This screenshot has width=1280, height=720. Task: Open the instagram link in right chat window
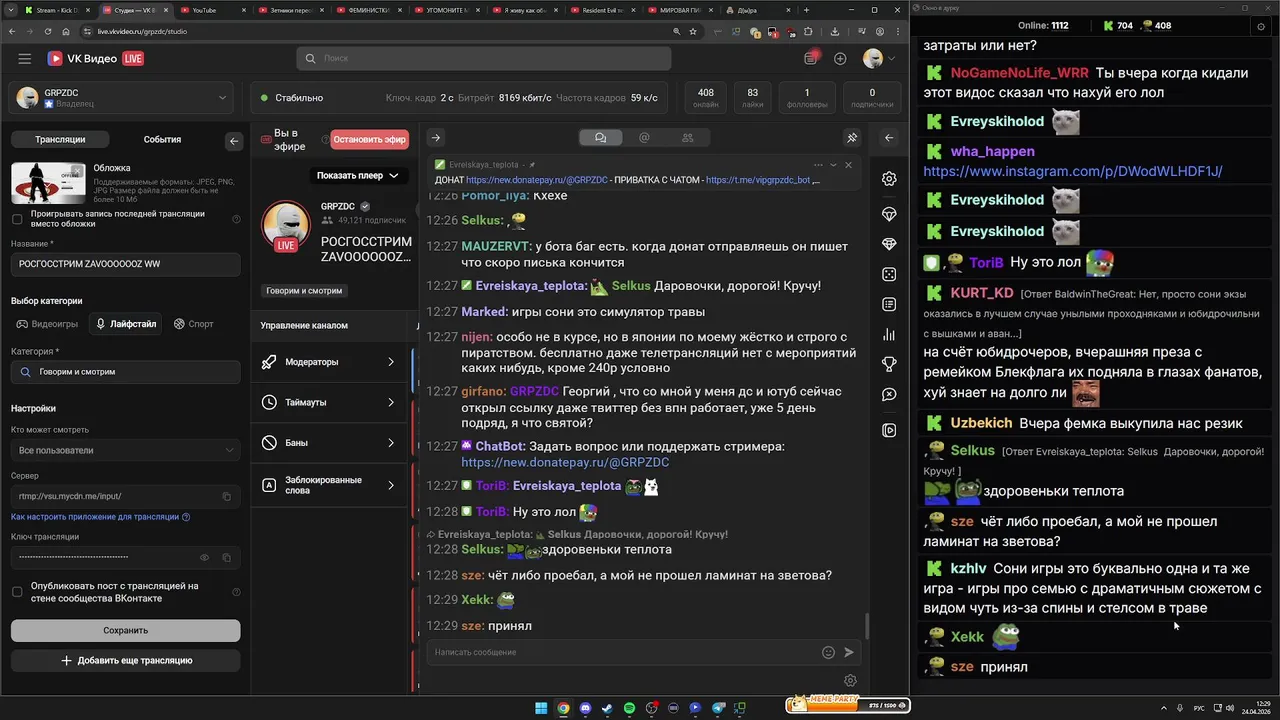(1072, 171)
